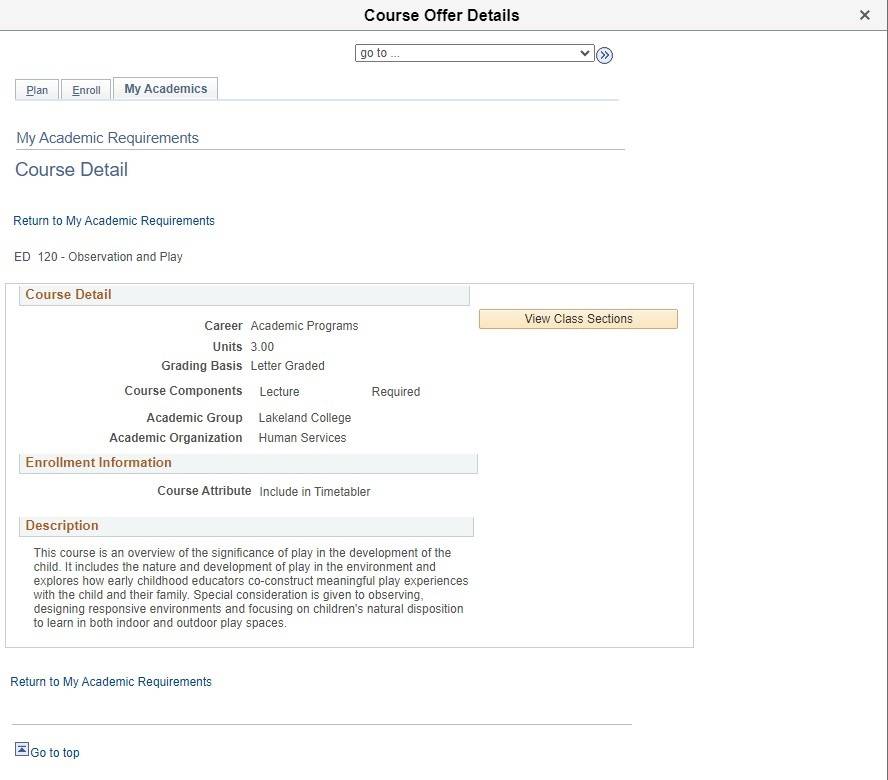Click the Enrollment Information section header
888x780 pixels.
point(98,462)
